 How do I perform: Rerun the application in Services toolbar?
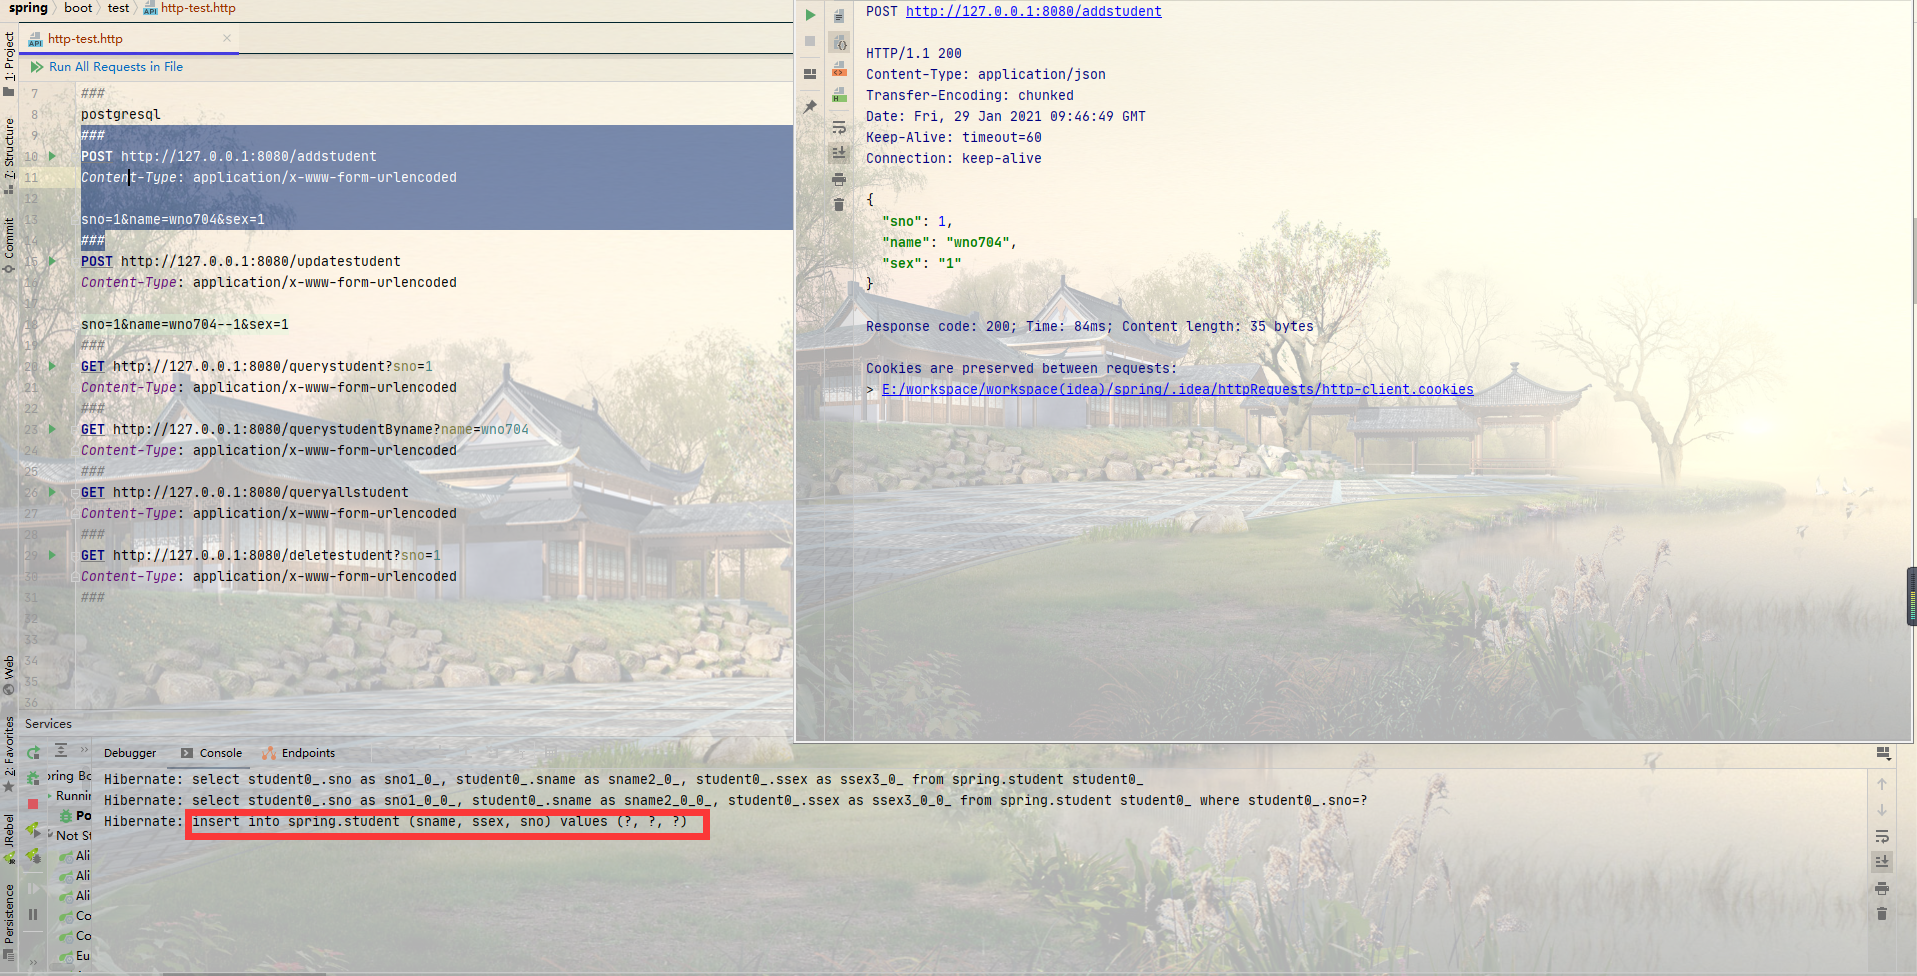(33, 752)
